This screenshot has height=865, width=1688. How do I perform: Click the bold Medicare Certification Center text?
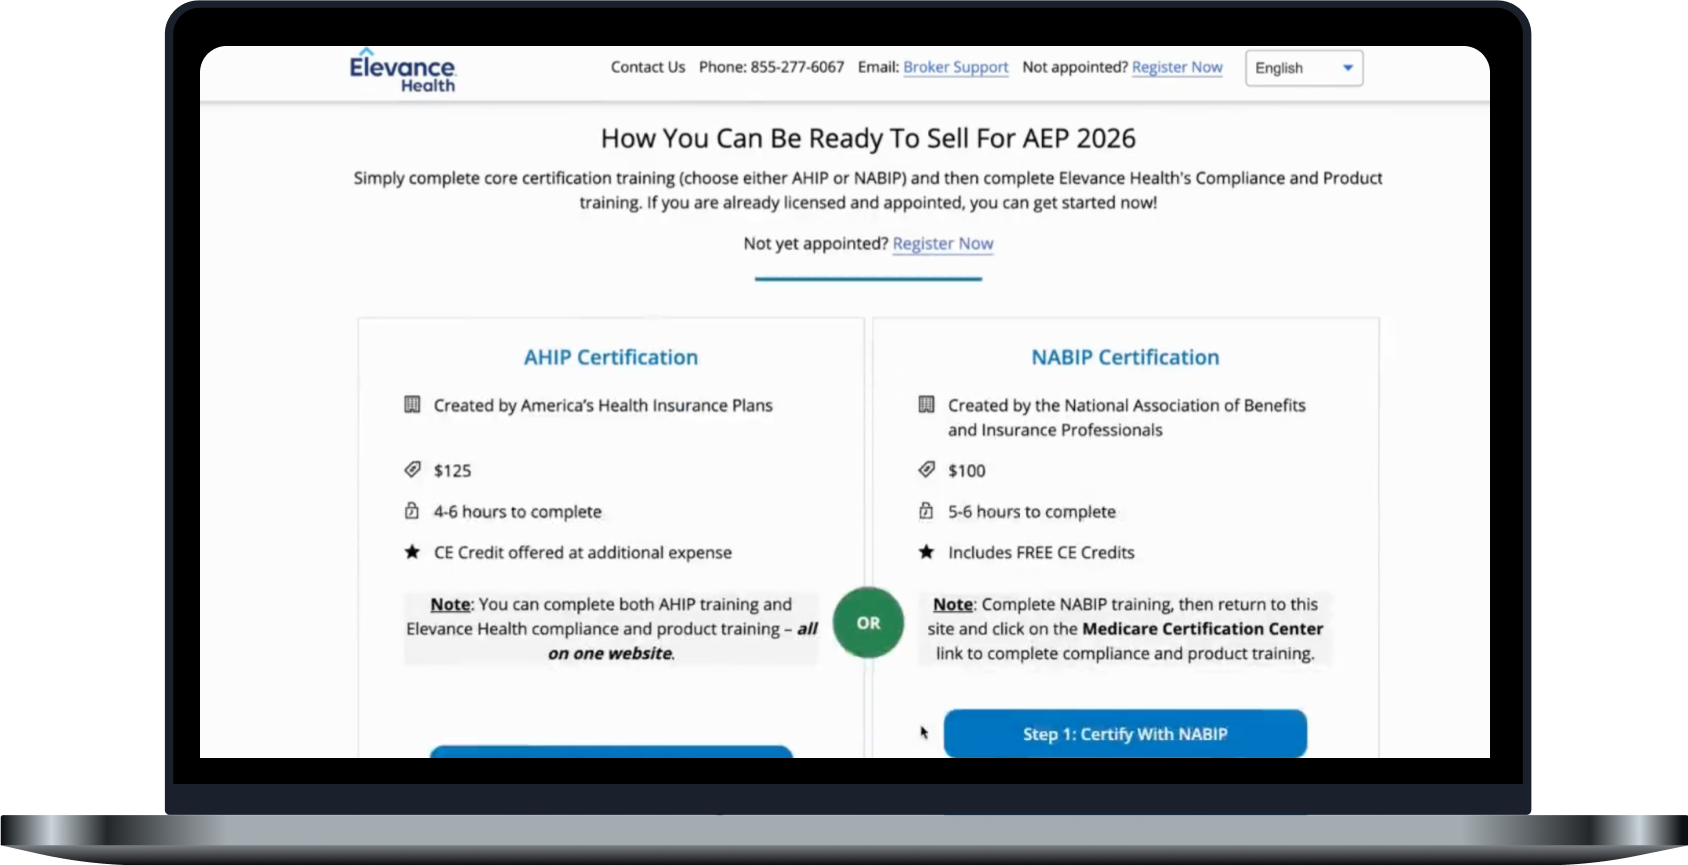pyautogui.click(x=1202, y=629)
